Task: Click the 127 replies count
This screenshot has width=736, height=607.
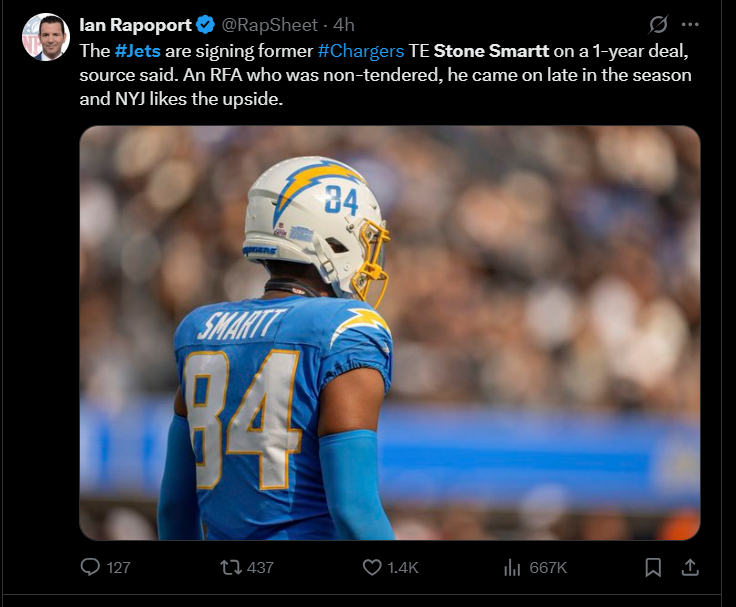Action: pyautogui.click(x=118, y=567)
